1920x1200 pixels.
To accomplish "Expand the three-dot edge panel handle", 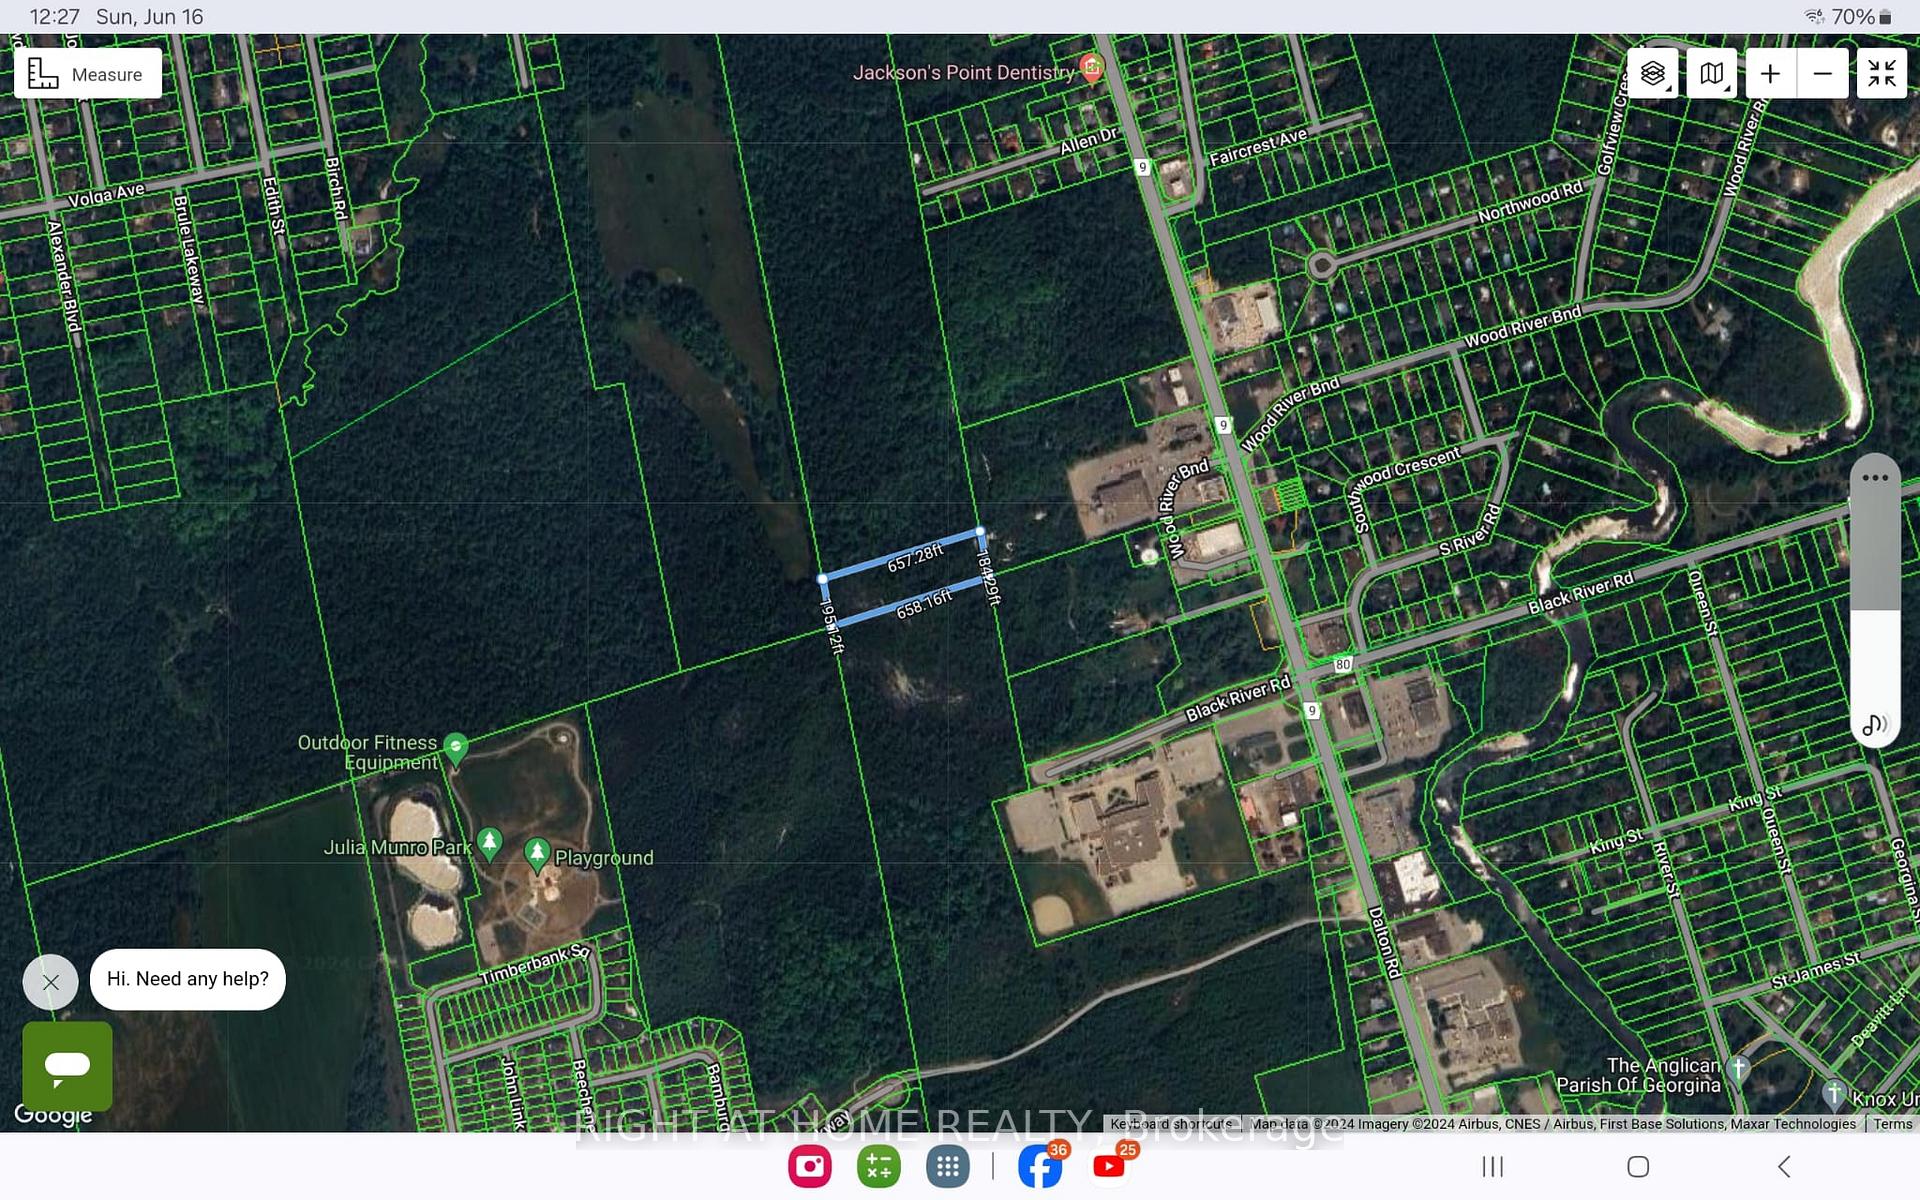I will [x=1876, y=477].
